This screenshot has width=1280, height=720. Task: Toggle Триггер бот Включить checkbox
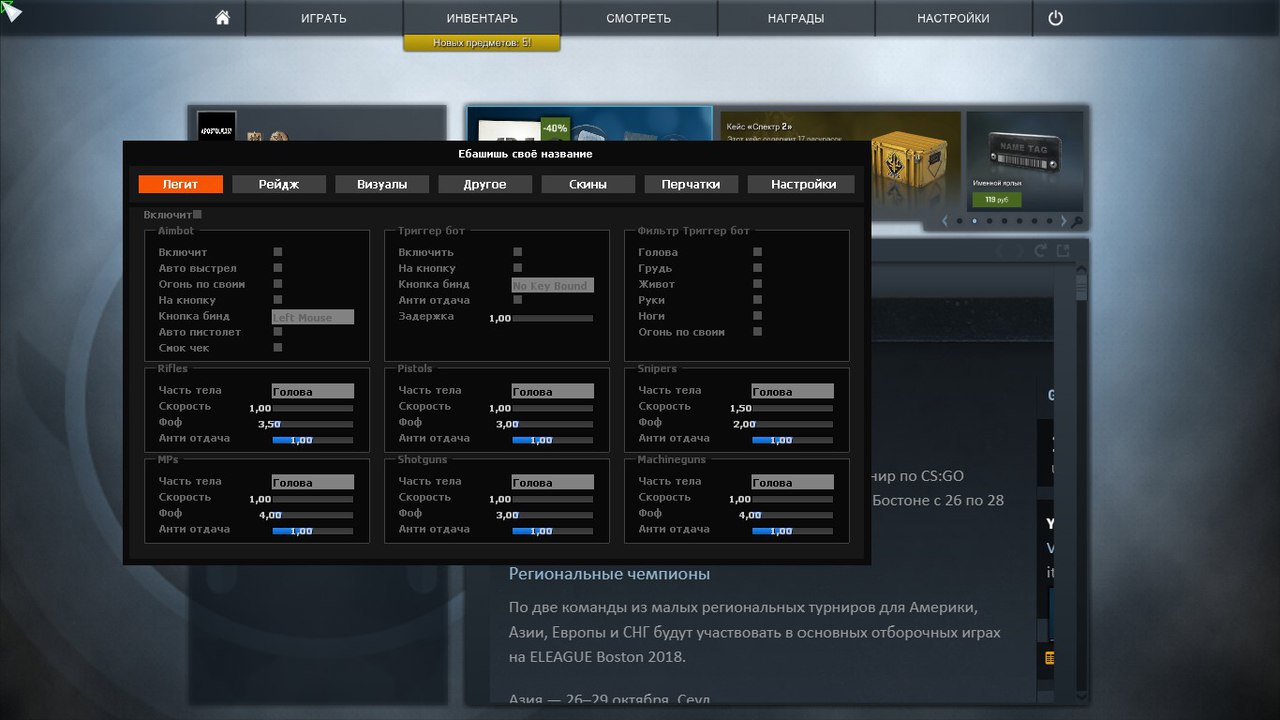[x=518, y=252]
